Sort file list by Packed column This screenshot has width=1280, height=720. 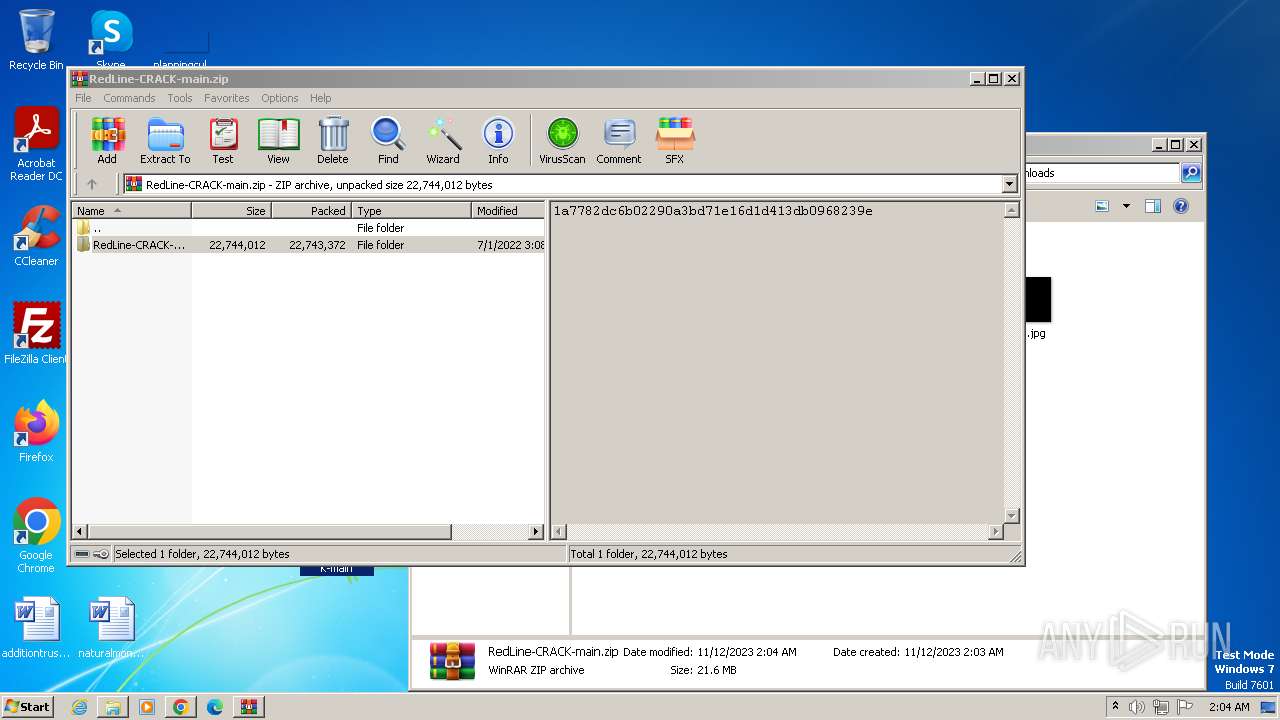(x=311, y=211)
